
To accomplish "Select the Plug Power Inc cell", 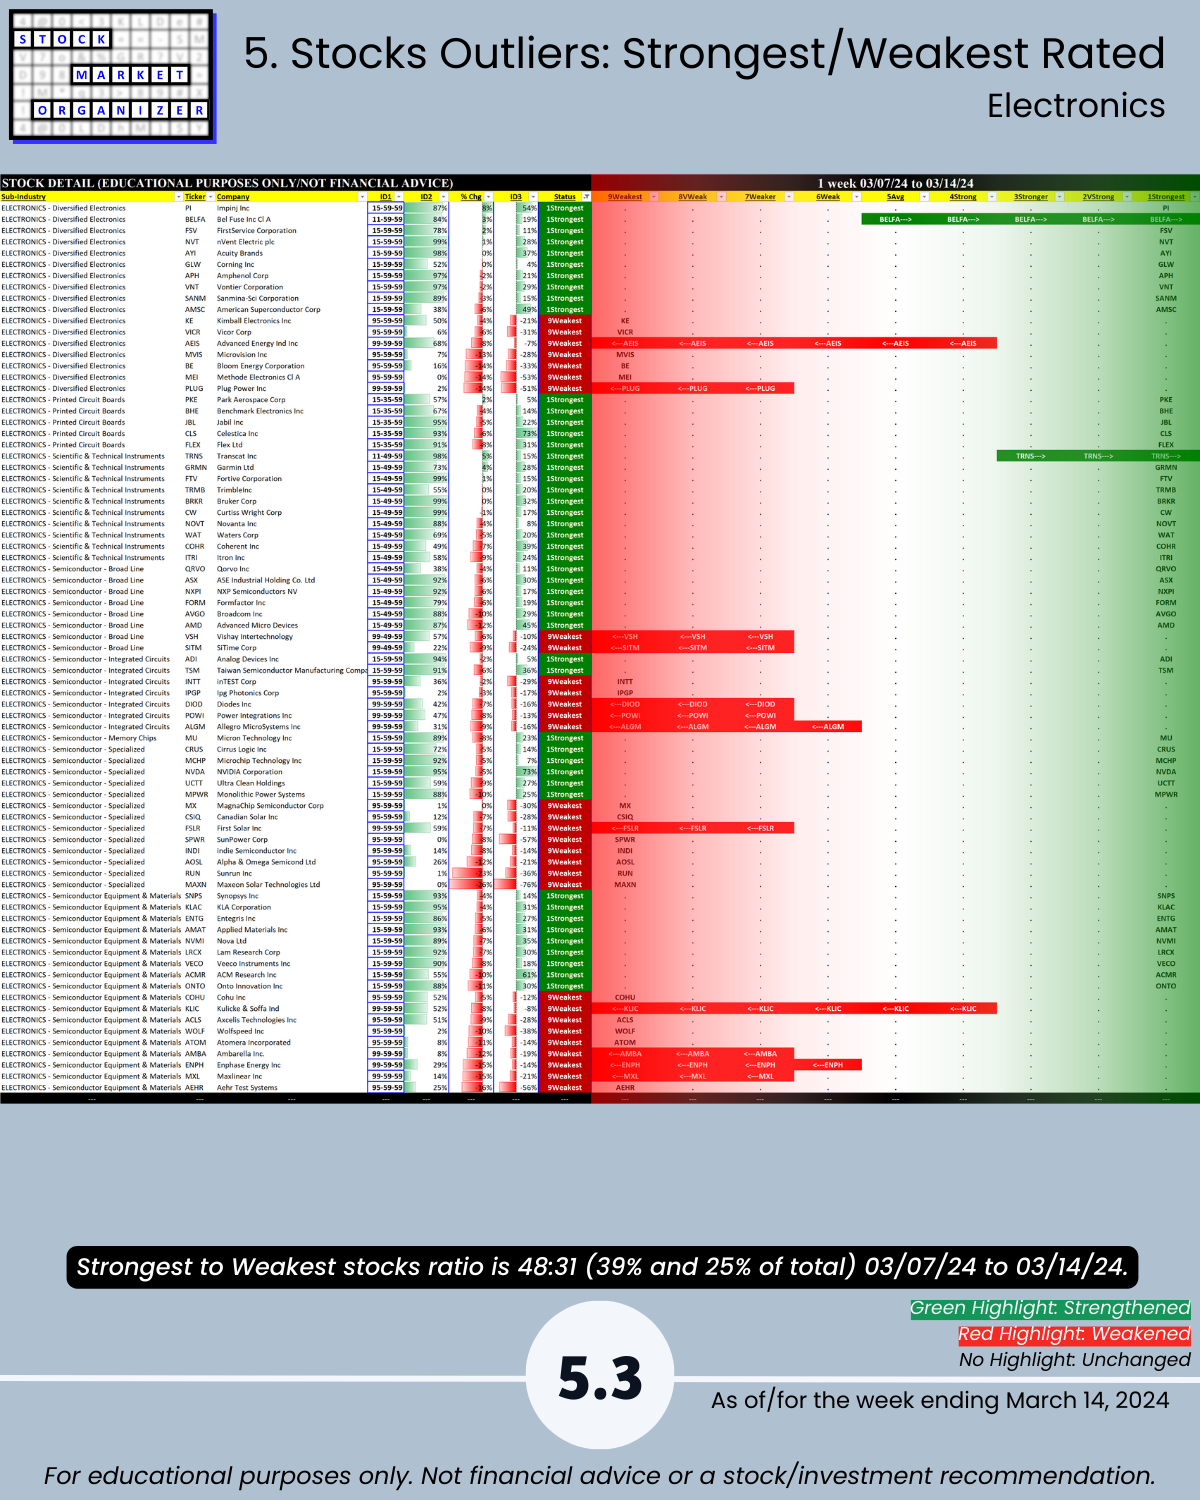I will pyautogui.click(x=290, y=389).
